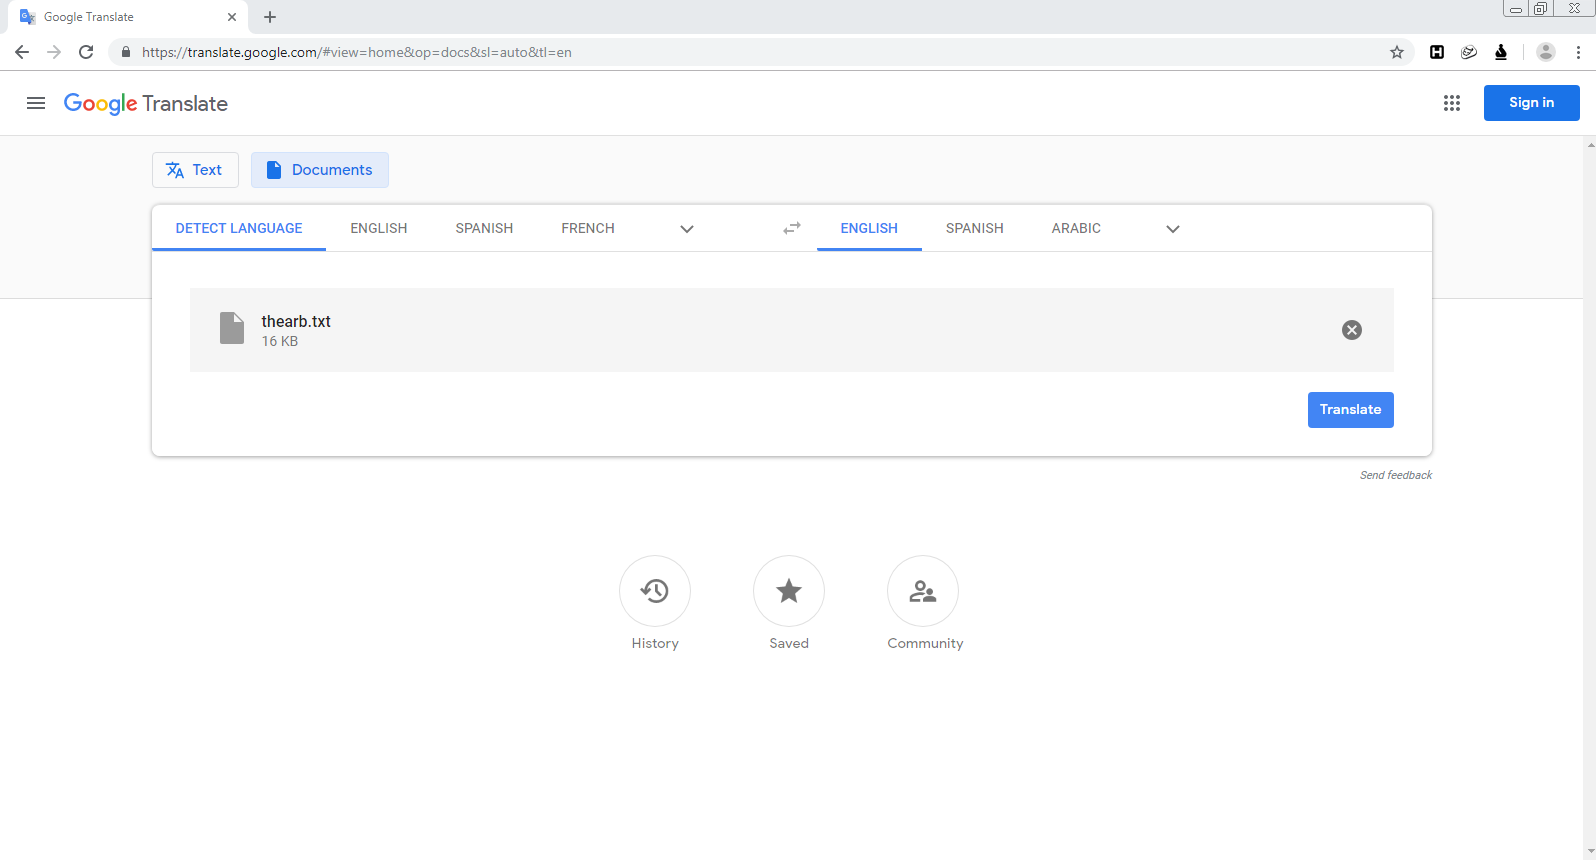Choose English as source language
The width and height of the screenshot is (1596, 860).
(379, 228)
